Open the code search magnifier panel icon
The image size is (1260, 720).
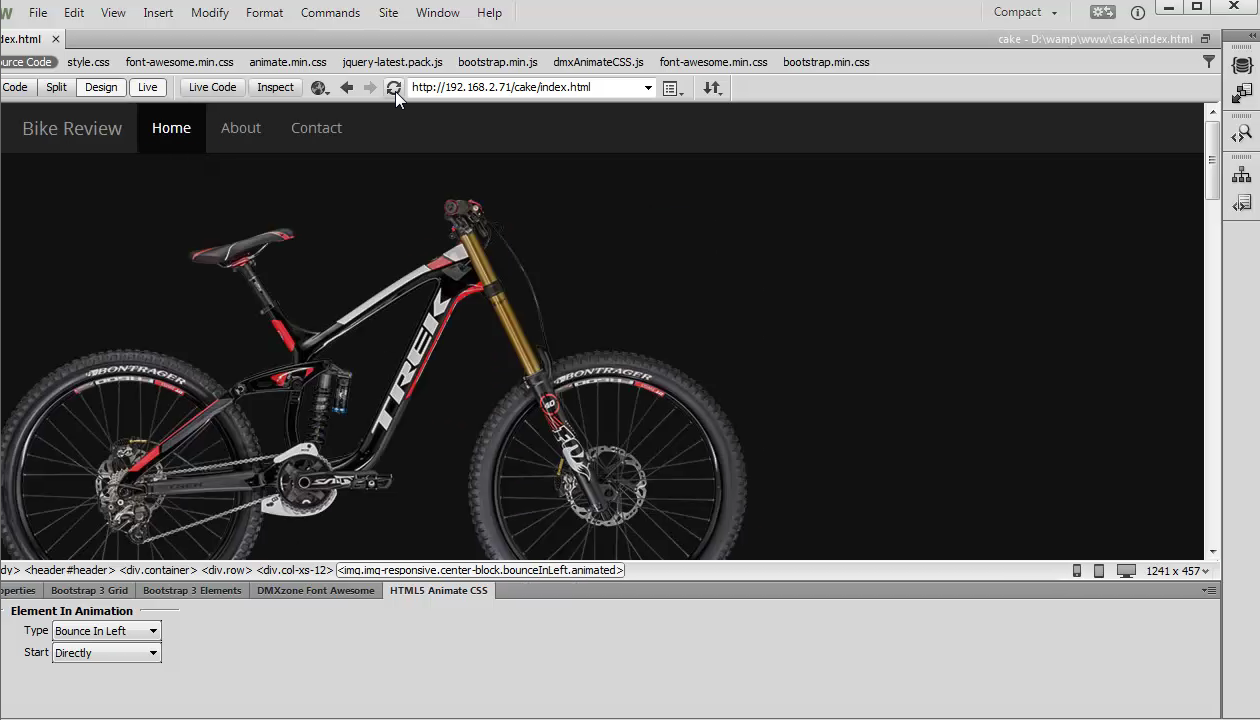pos(1242,133)
